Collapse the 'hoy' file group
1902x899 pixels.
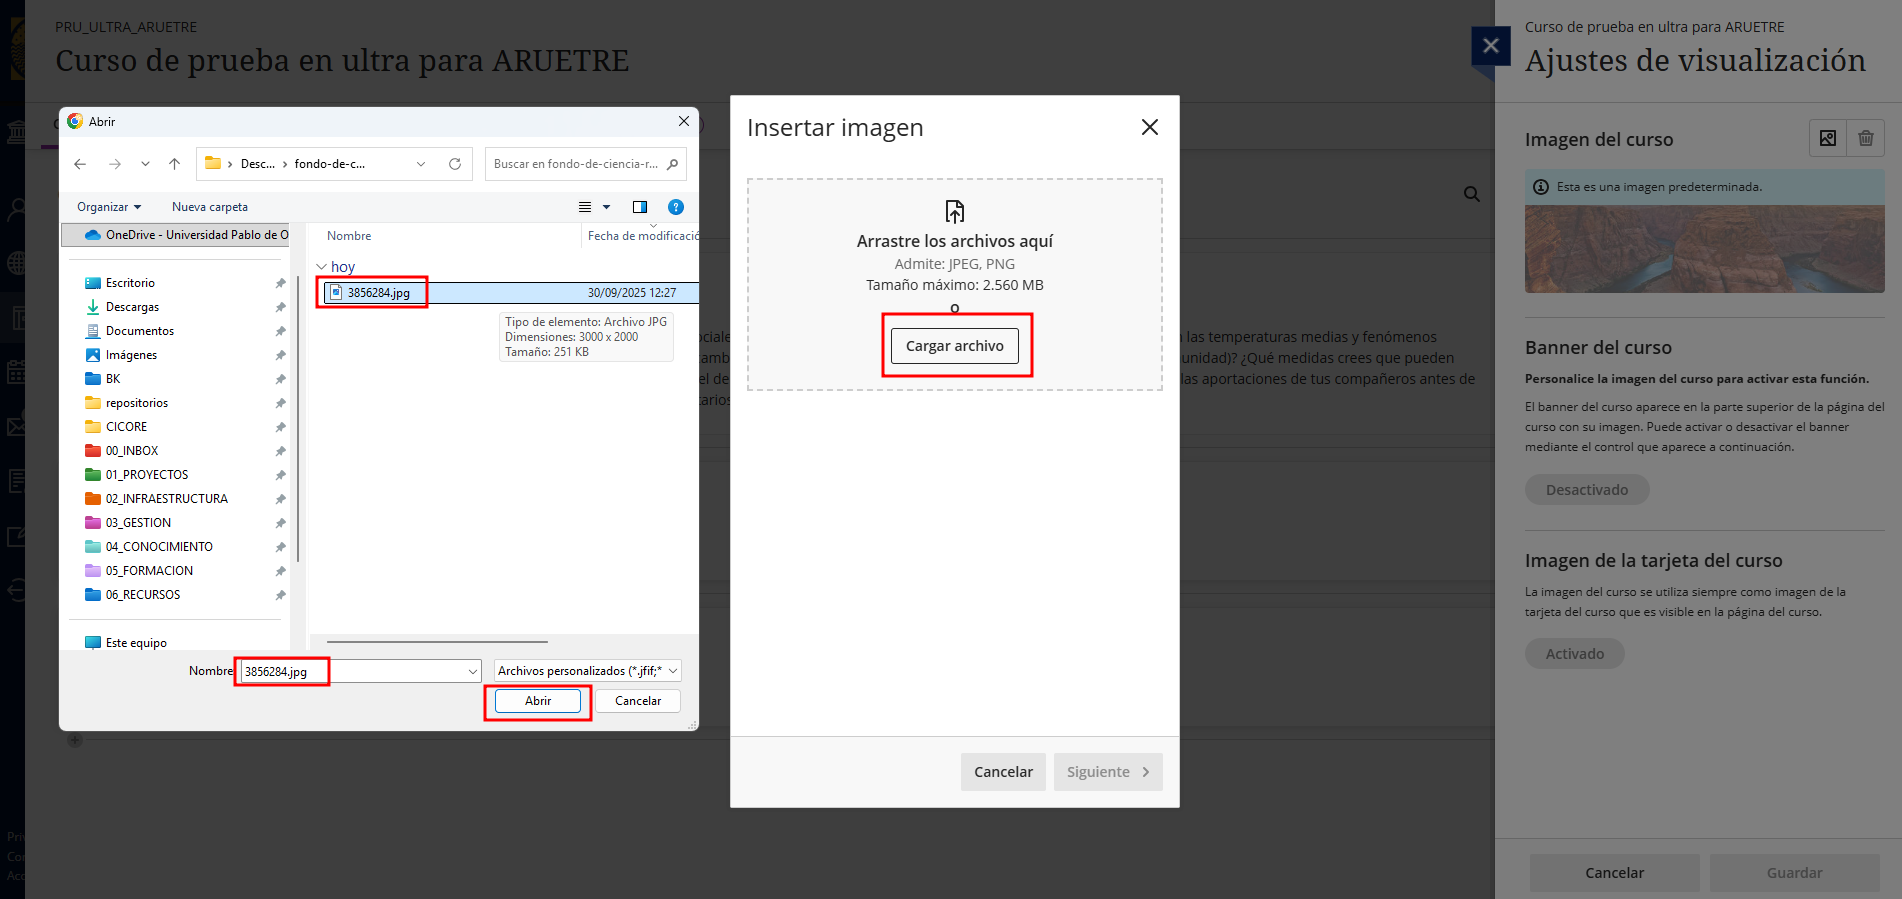(x=322, y=267)
